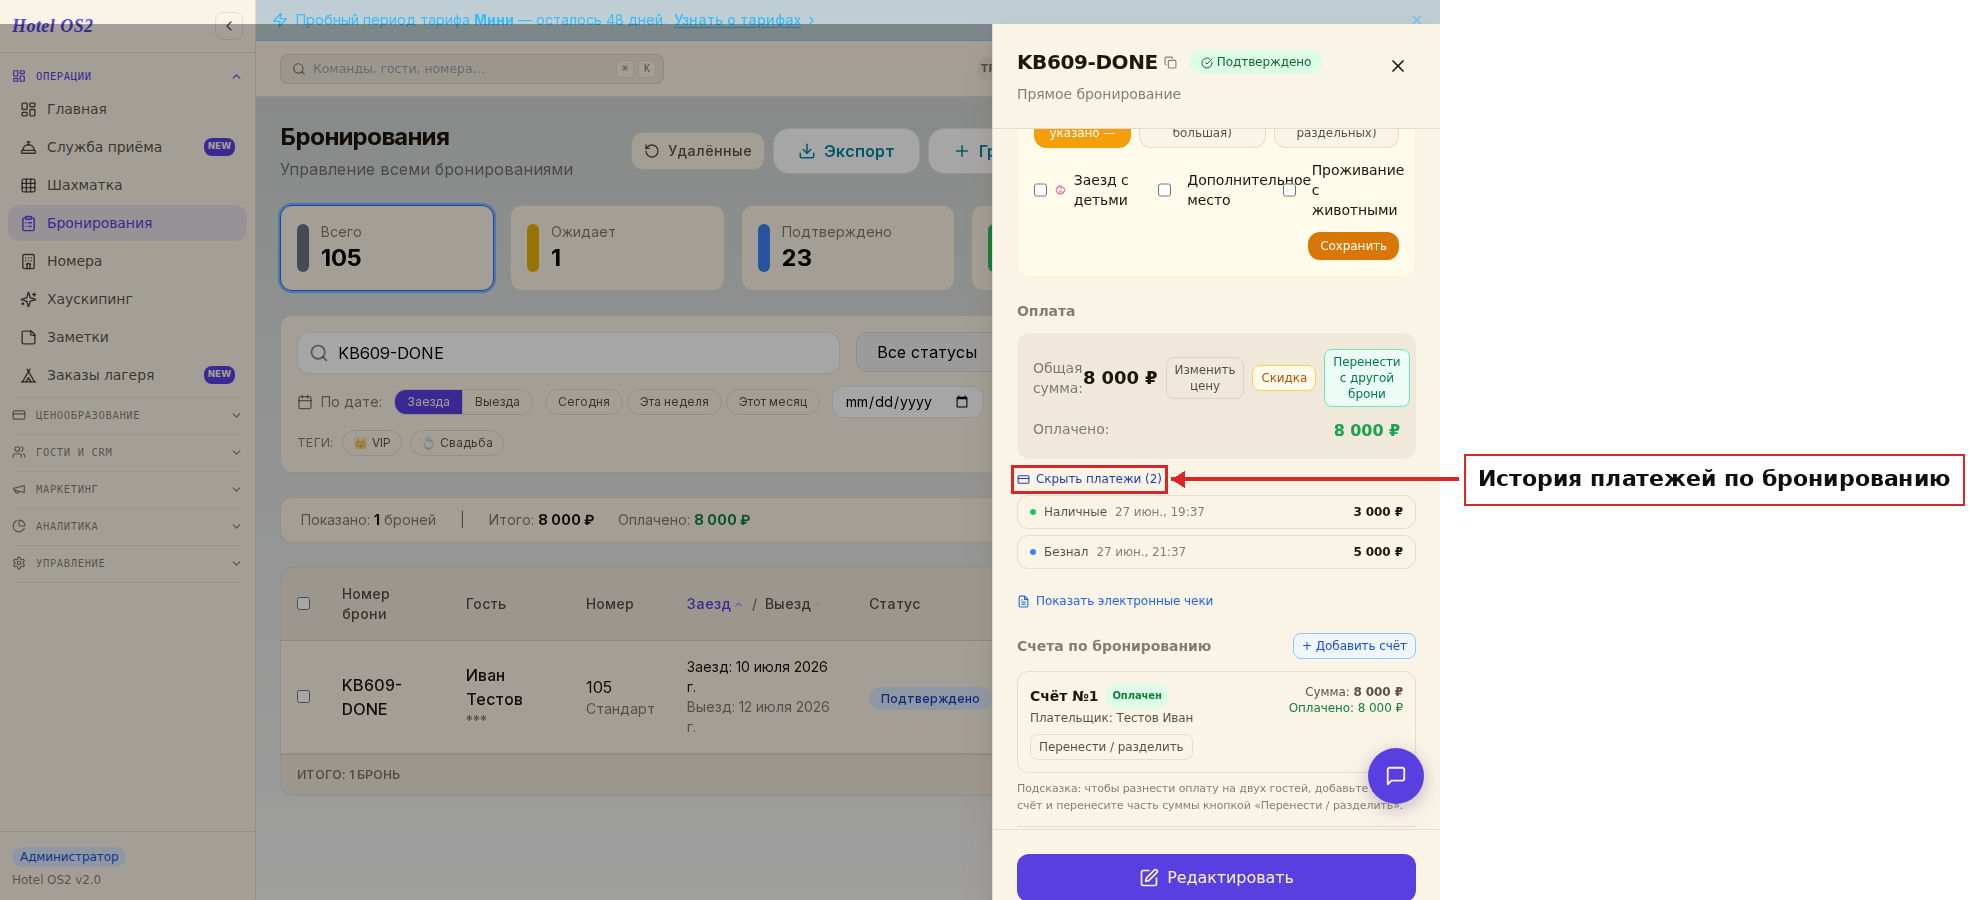Collapse the sidebar with arrow icon
The image size is (1988, 900).
click(229, 26)
